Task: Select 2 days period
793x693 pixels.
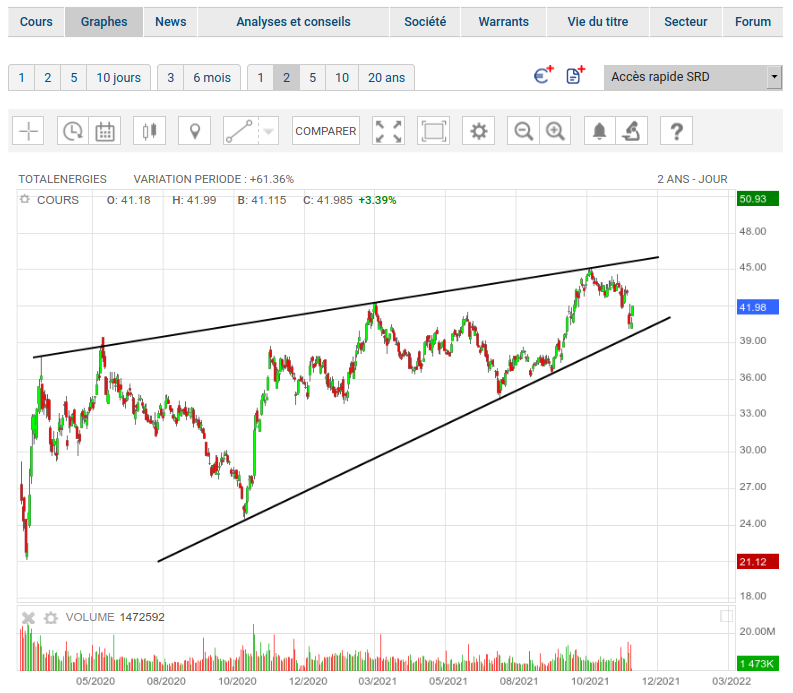Action: click(48, 77)
